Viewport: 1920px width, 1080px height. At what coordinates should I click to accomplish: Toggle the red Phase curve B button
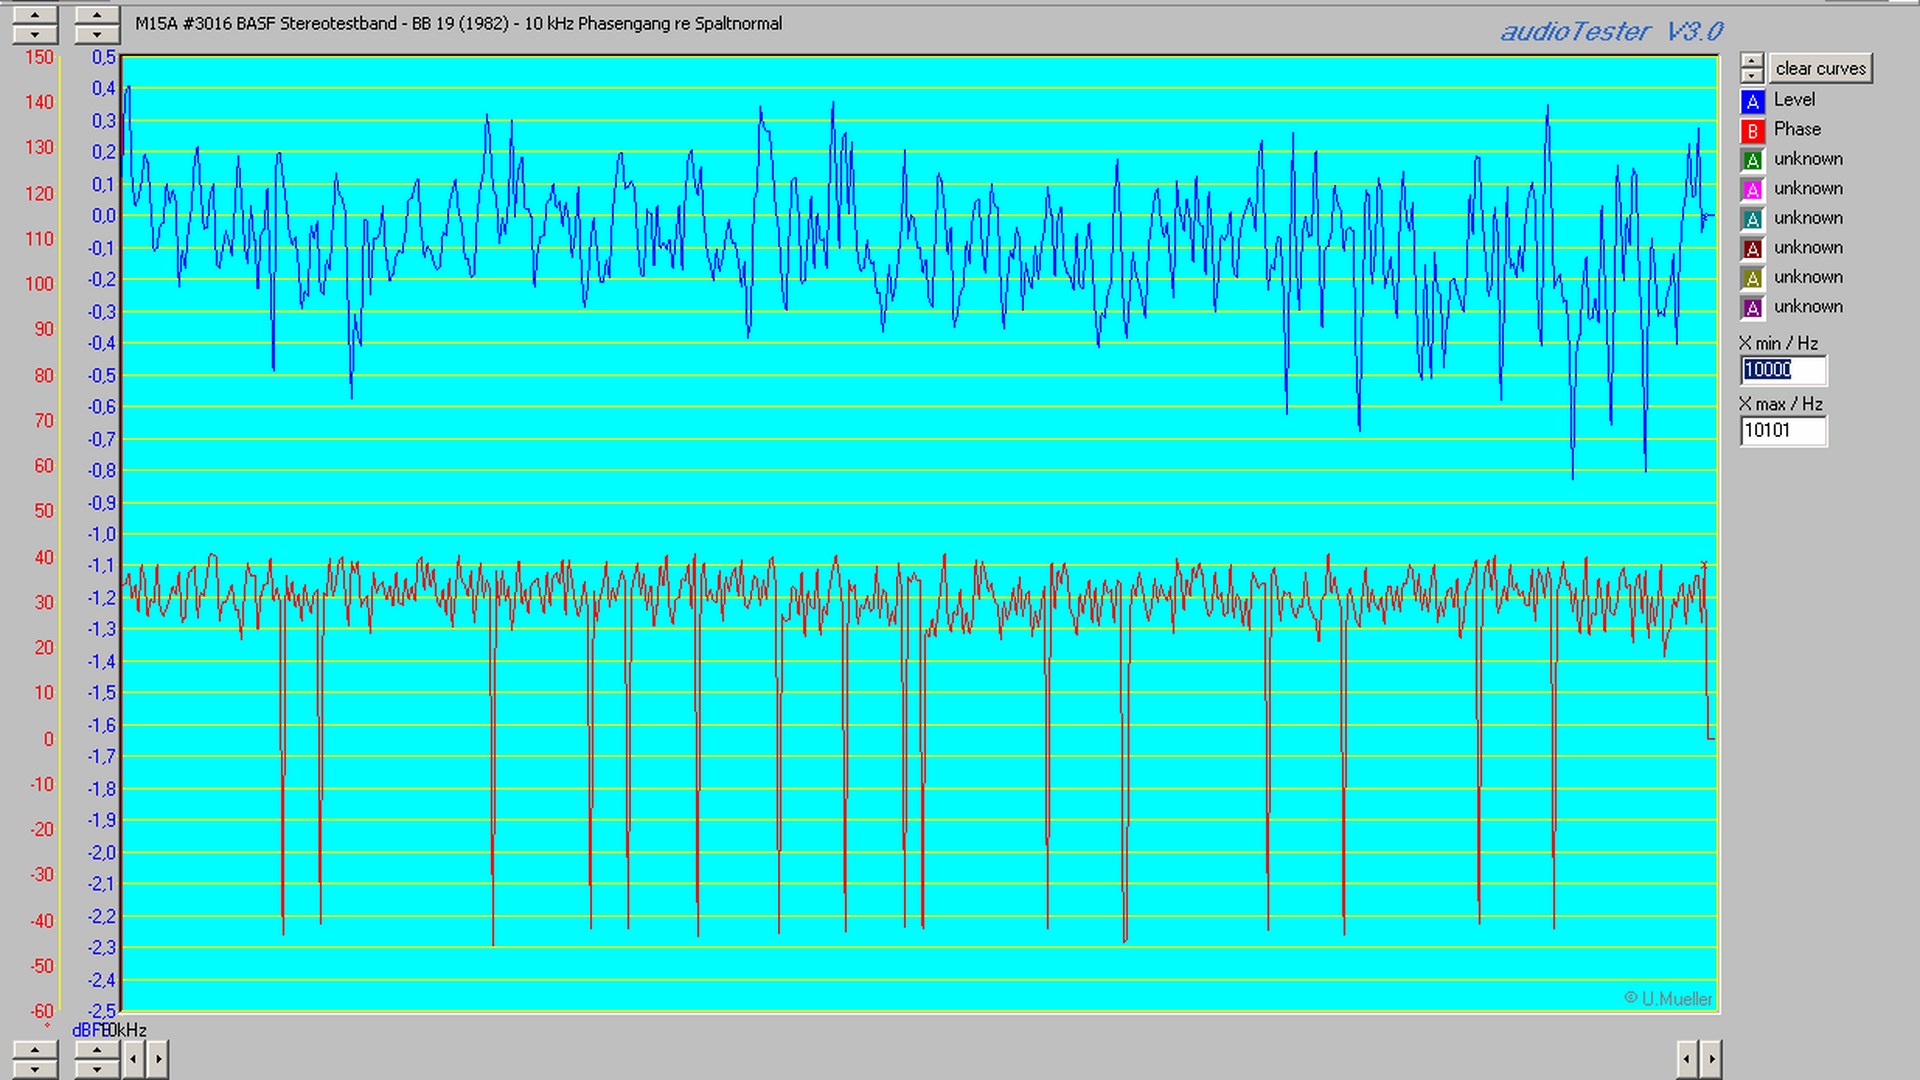point(1752,131)
